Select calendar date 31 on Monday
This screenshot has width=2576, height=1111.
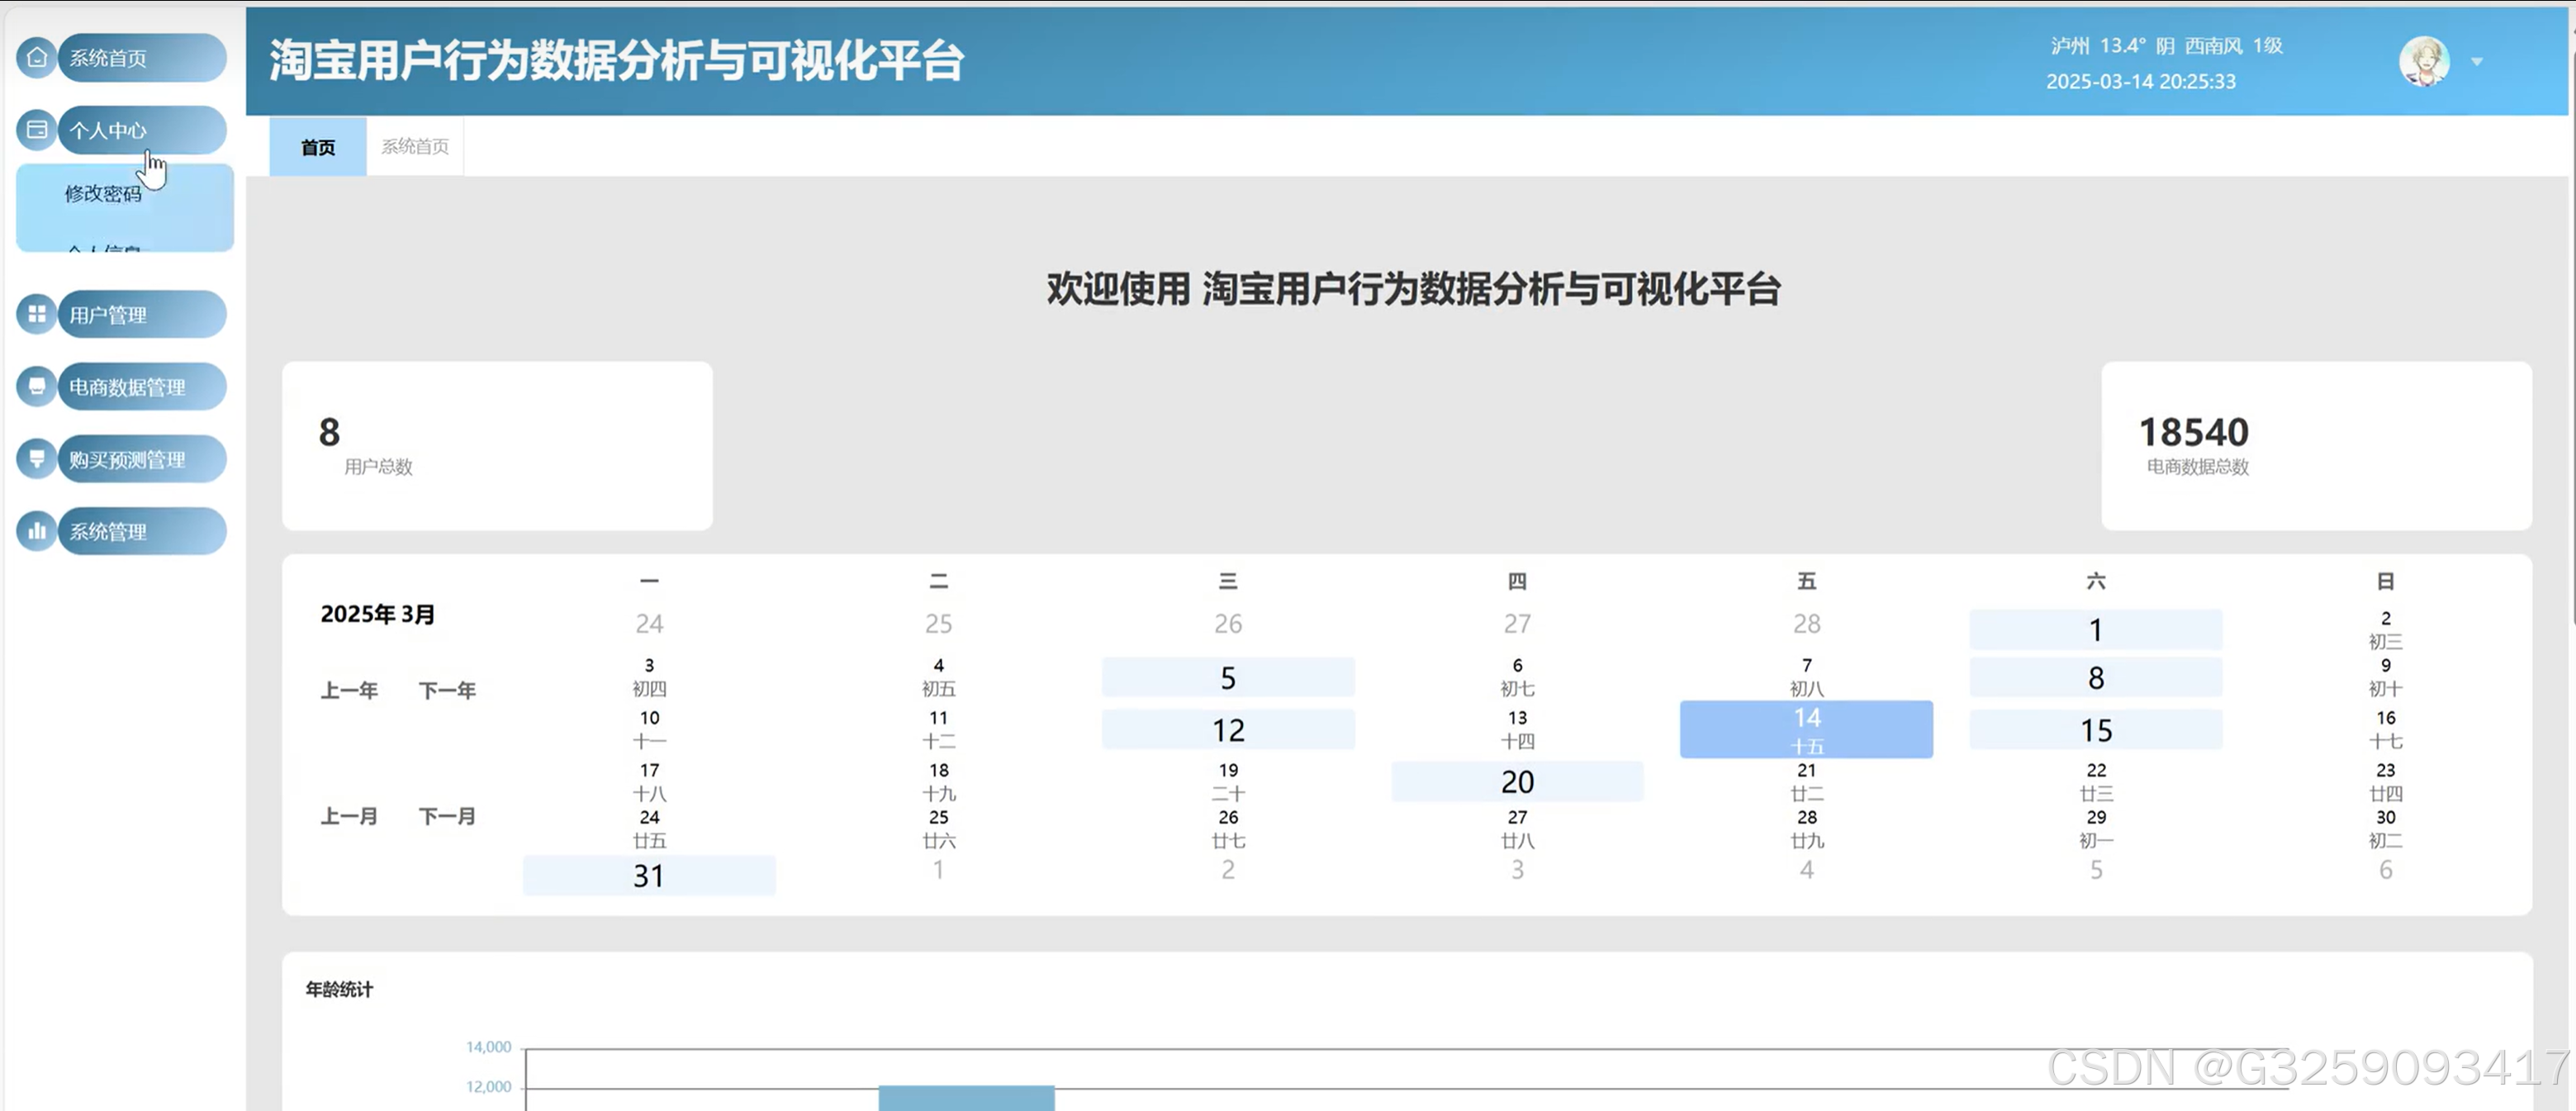(649, 875)
